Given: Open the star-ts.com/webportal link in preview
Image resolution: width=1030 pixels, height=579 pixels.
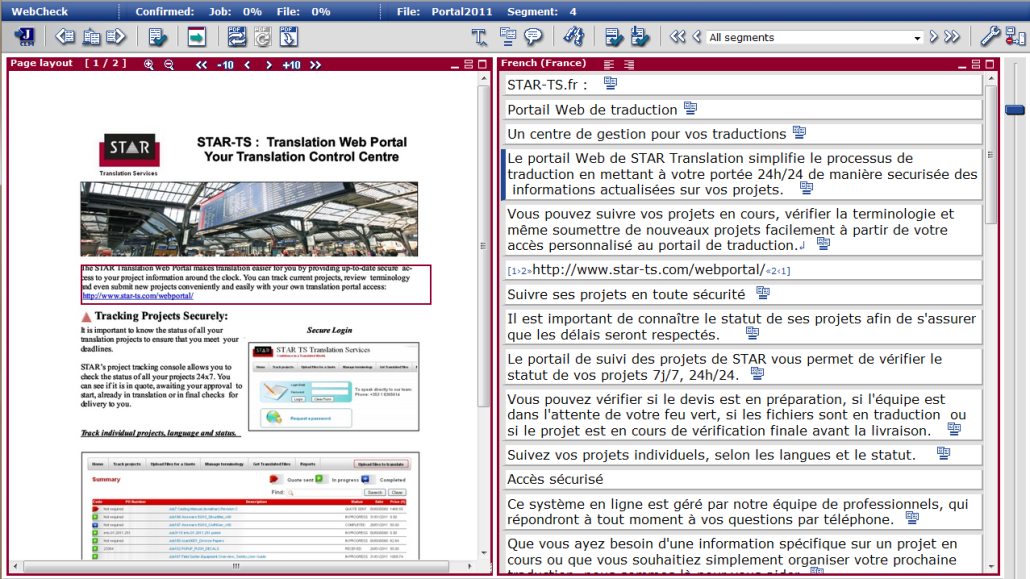Looking at the screenshot, I should click(x=137, y=296).
